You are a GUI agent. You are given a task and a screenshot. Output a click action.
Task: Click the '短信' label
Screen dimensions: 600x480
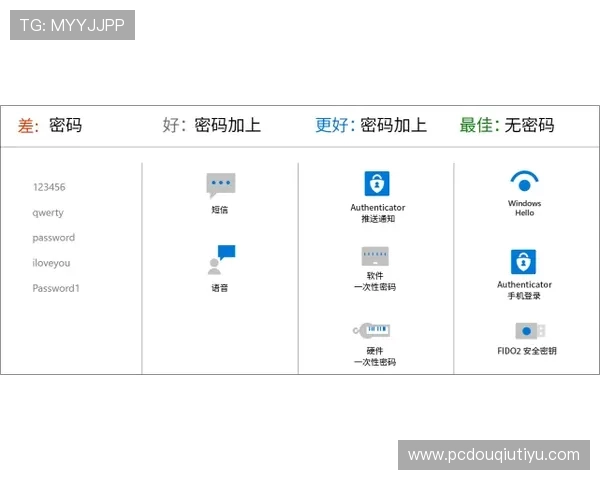[220, 210]
